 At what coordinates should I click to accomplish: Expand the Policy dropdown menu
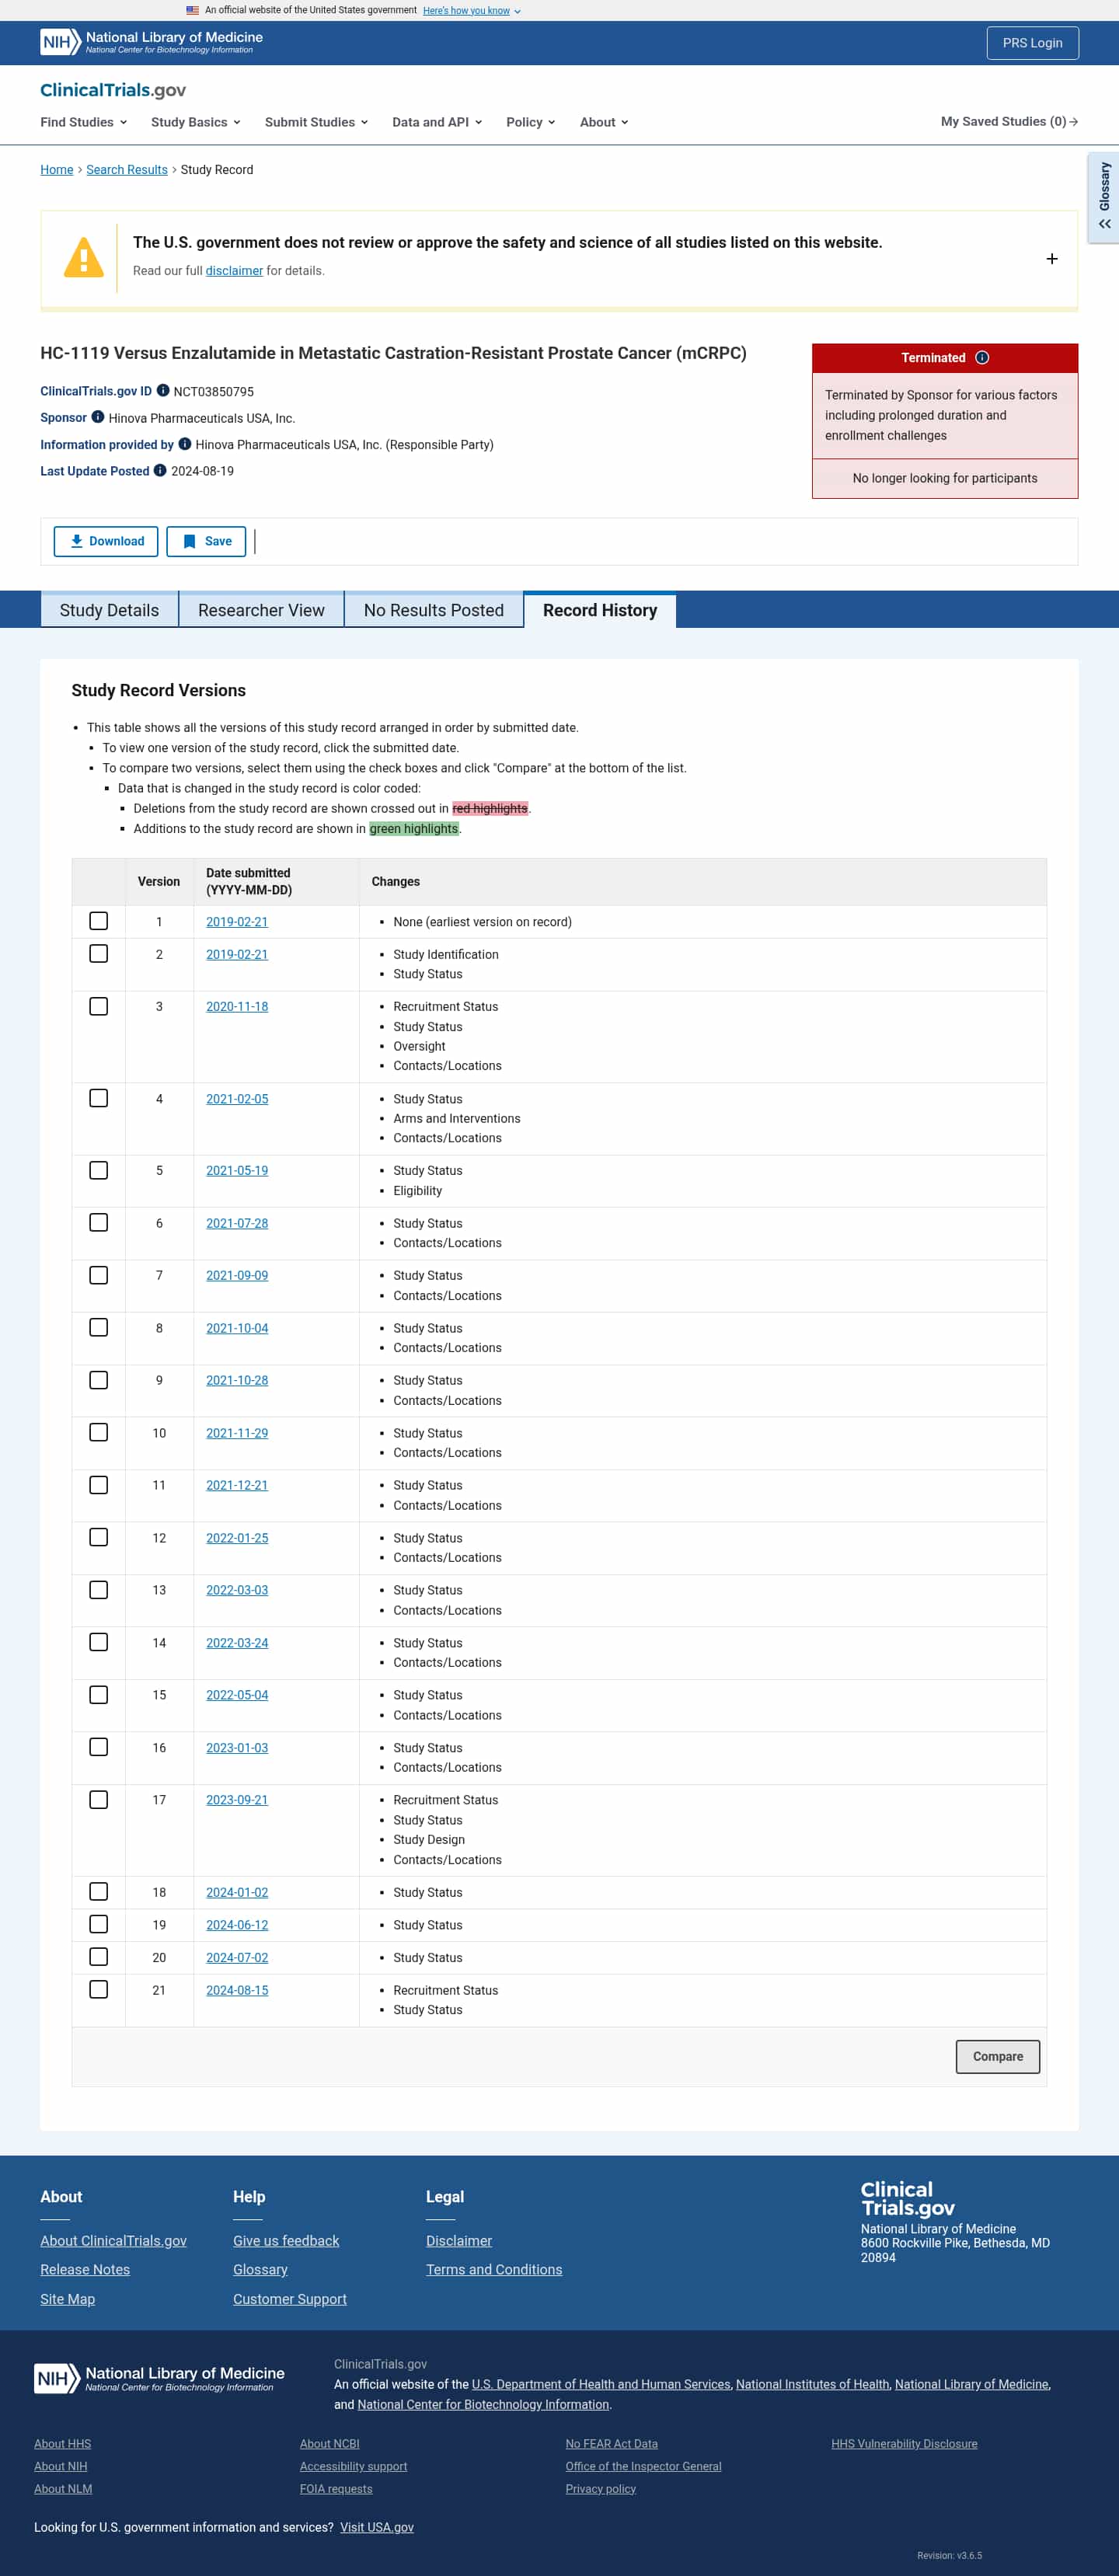pos(530,122)
